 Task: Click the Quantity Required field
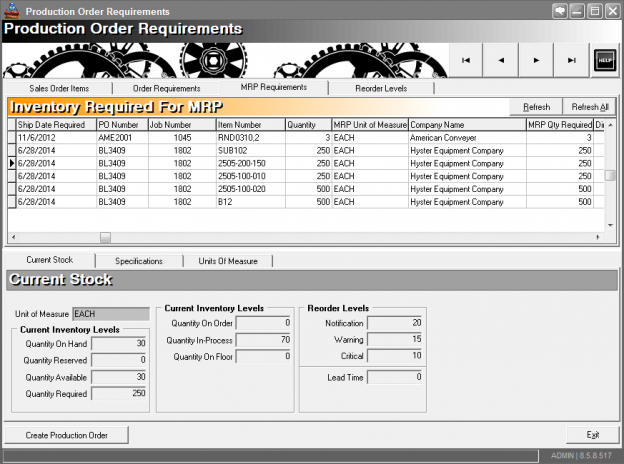click(119, 394)
